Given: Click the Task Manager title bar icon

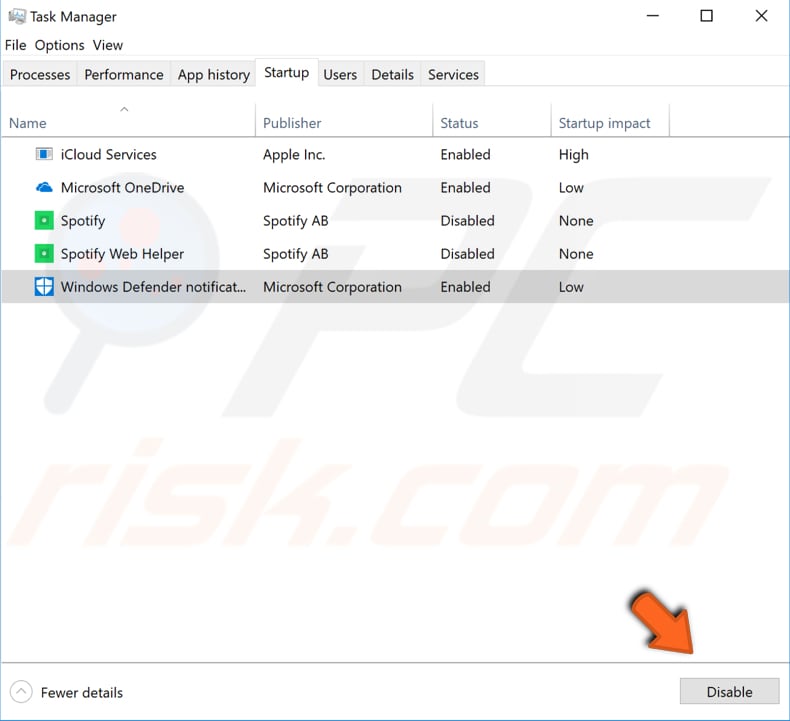Looking at the screenshot, I should [x=17, y=17].
